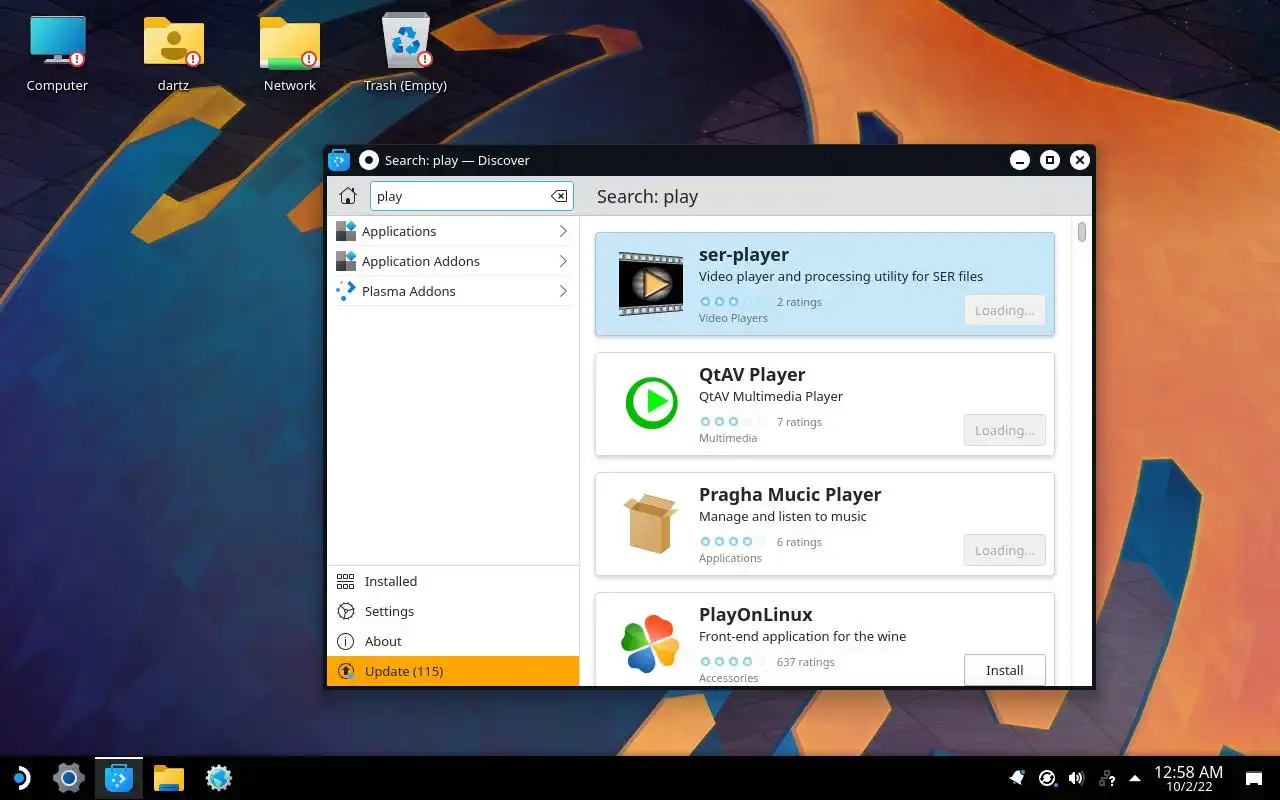Click the Plasma Addons category icon
The height and width of the screenshot is (800, 1280).
(x=346, y=291)
